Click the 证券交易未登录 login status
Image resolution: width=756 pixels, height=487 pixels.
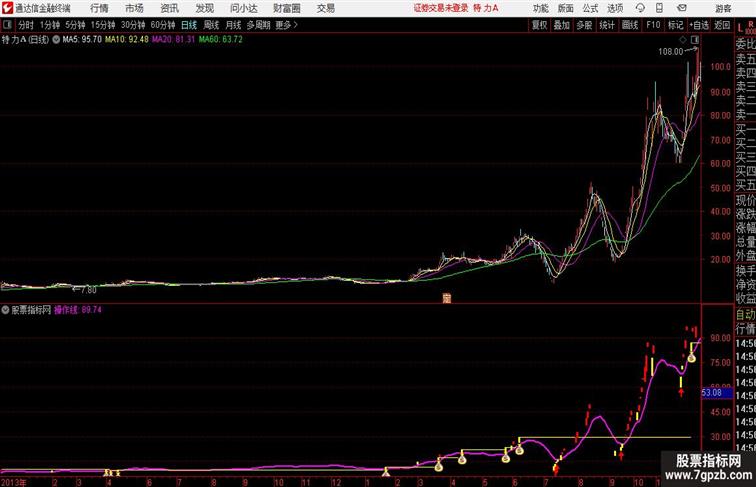[x=441, y=8]
